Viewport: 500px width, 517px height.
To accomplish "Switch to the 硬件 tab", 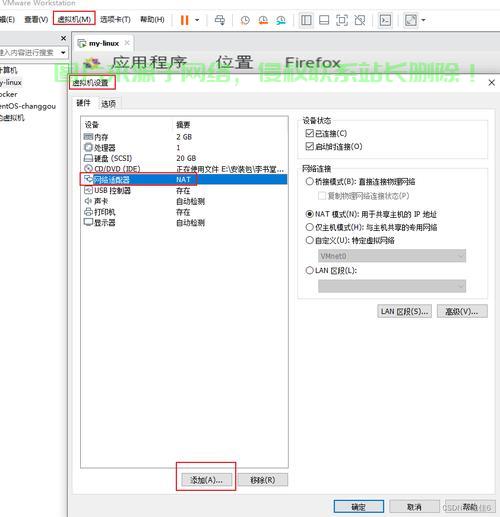I will point(83,103).
